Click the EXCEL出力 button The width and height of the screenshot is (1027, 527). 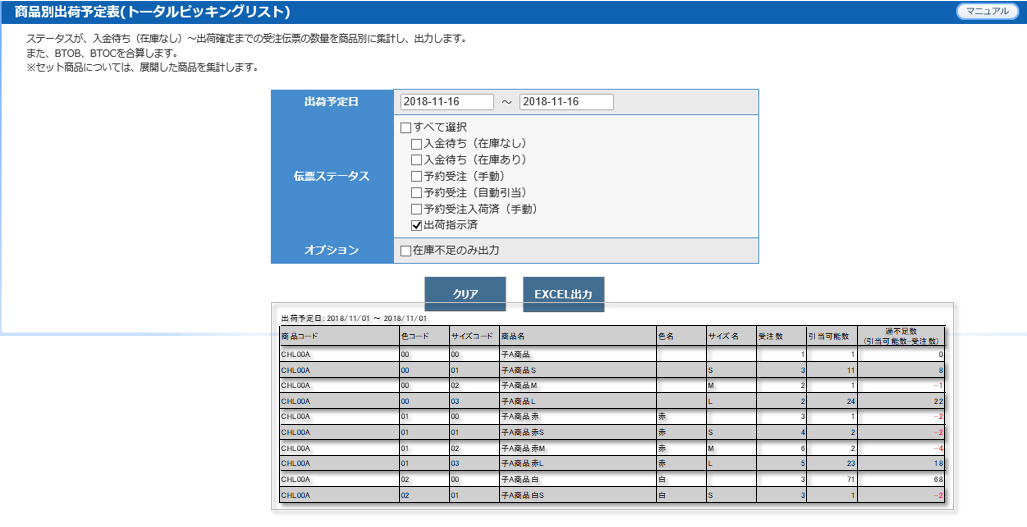pyautogui.click(x=563, y=295)
